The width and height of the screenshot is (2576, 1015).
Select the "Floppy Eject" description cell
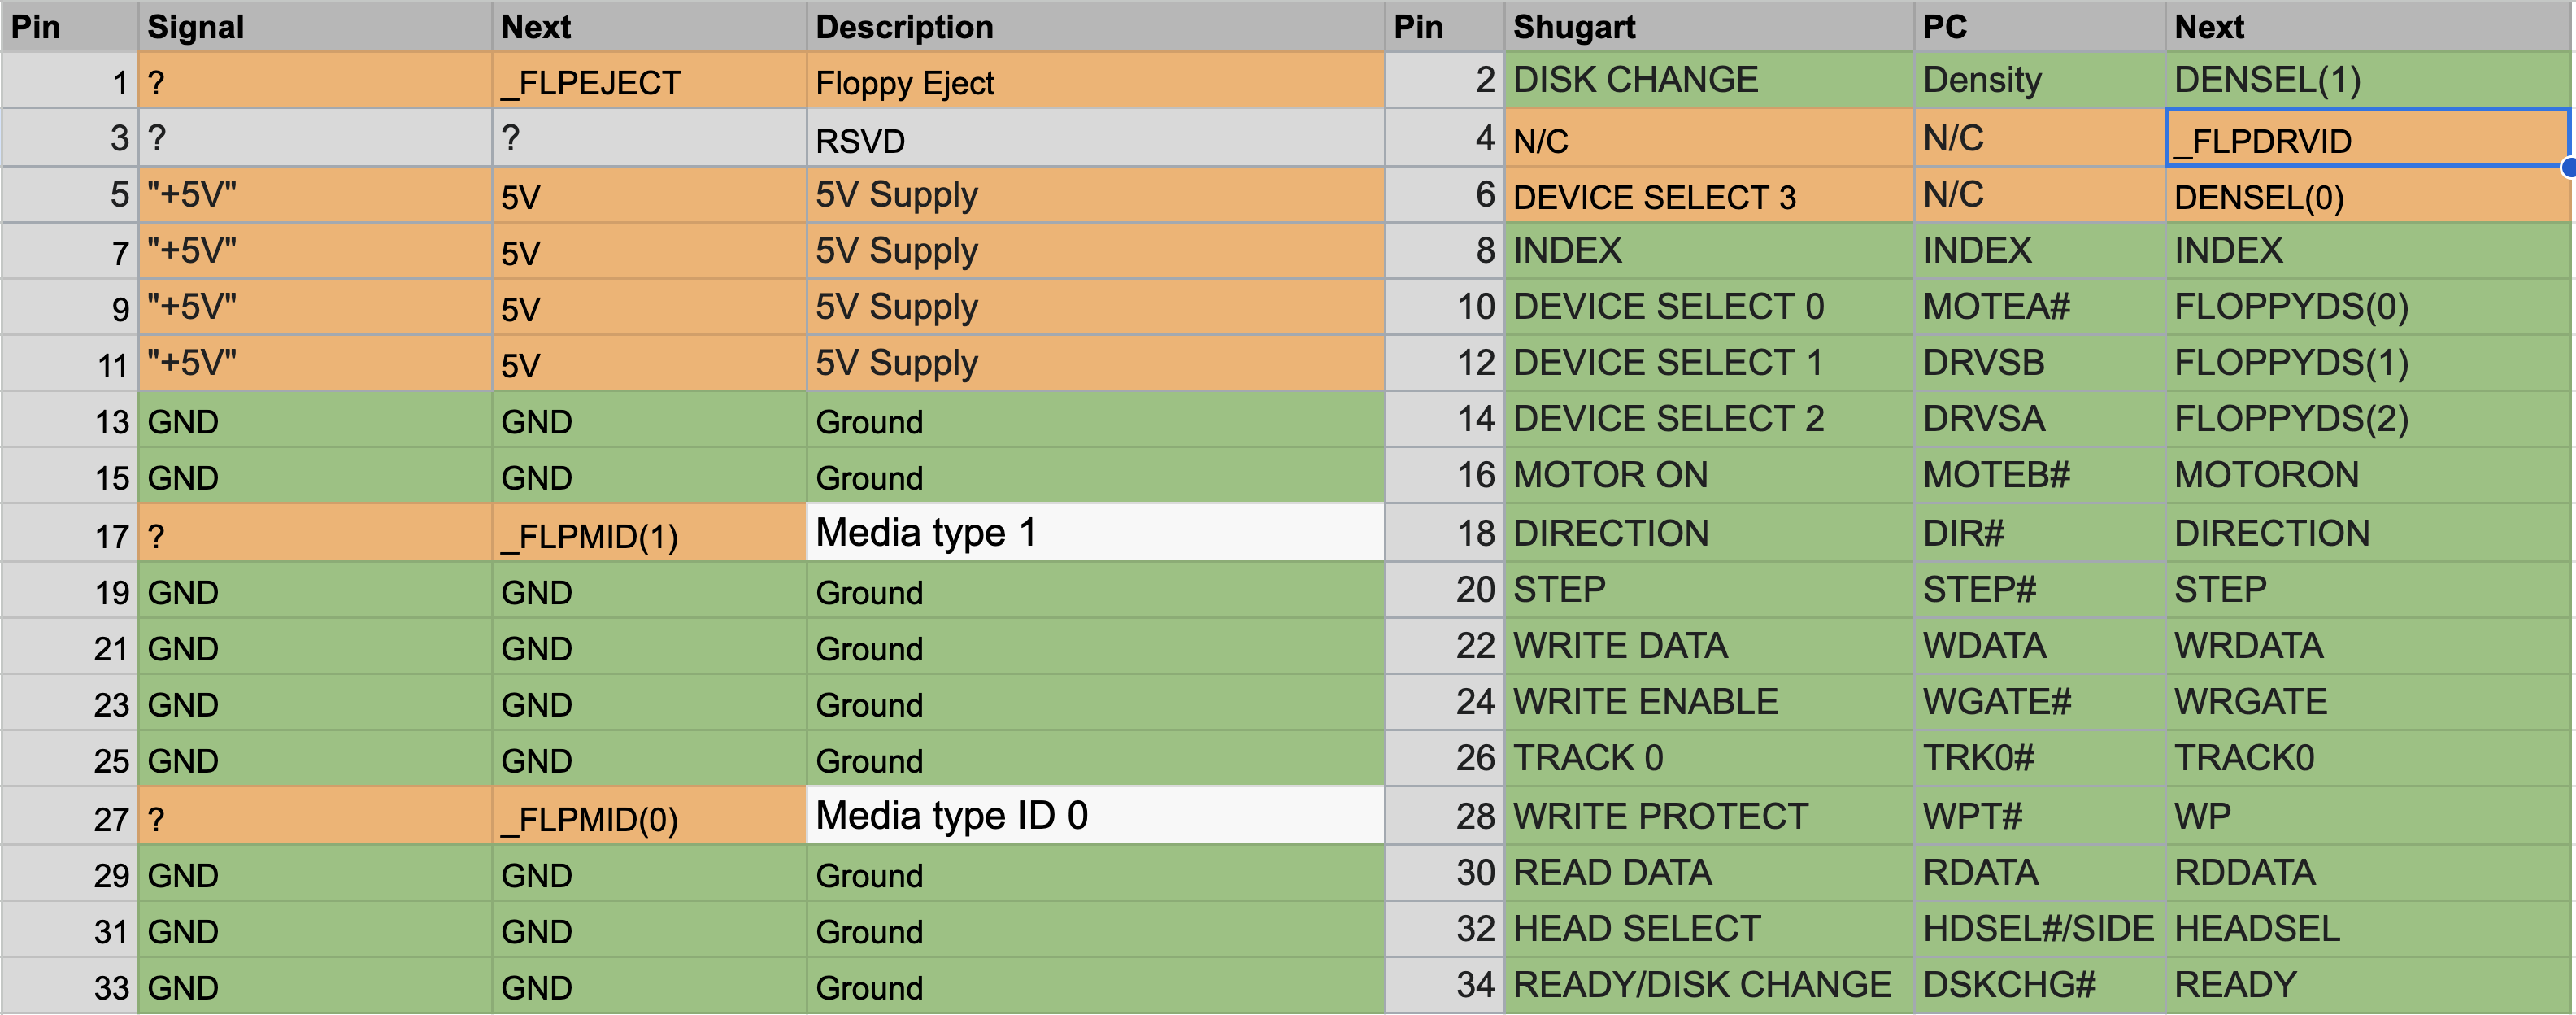1094,82
